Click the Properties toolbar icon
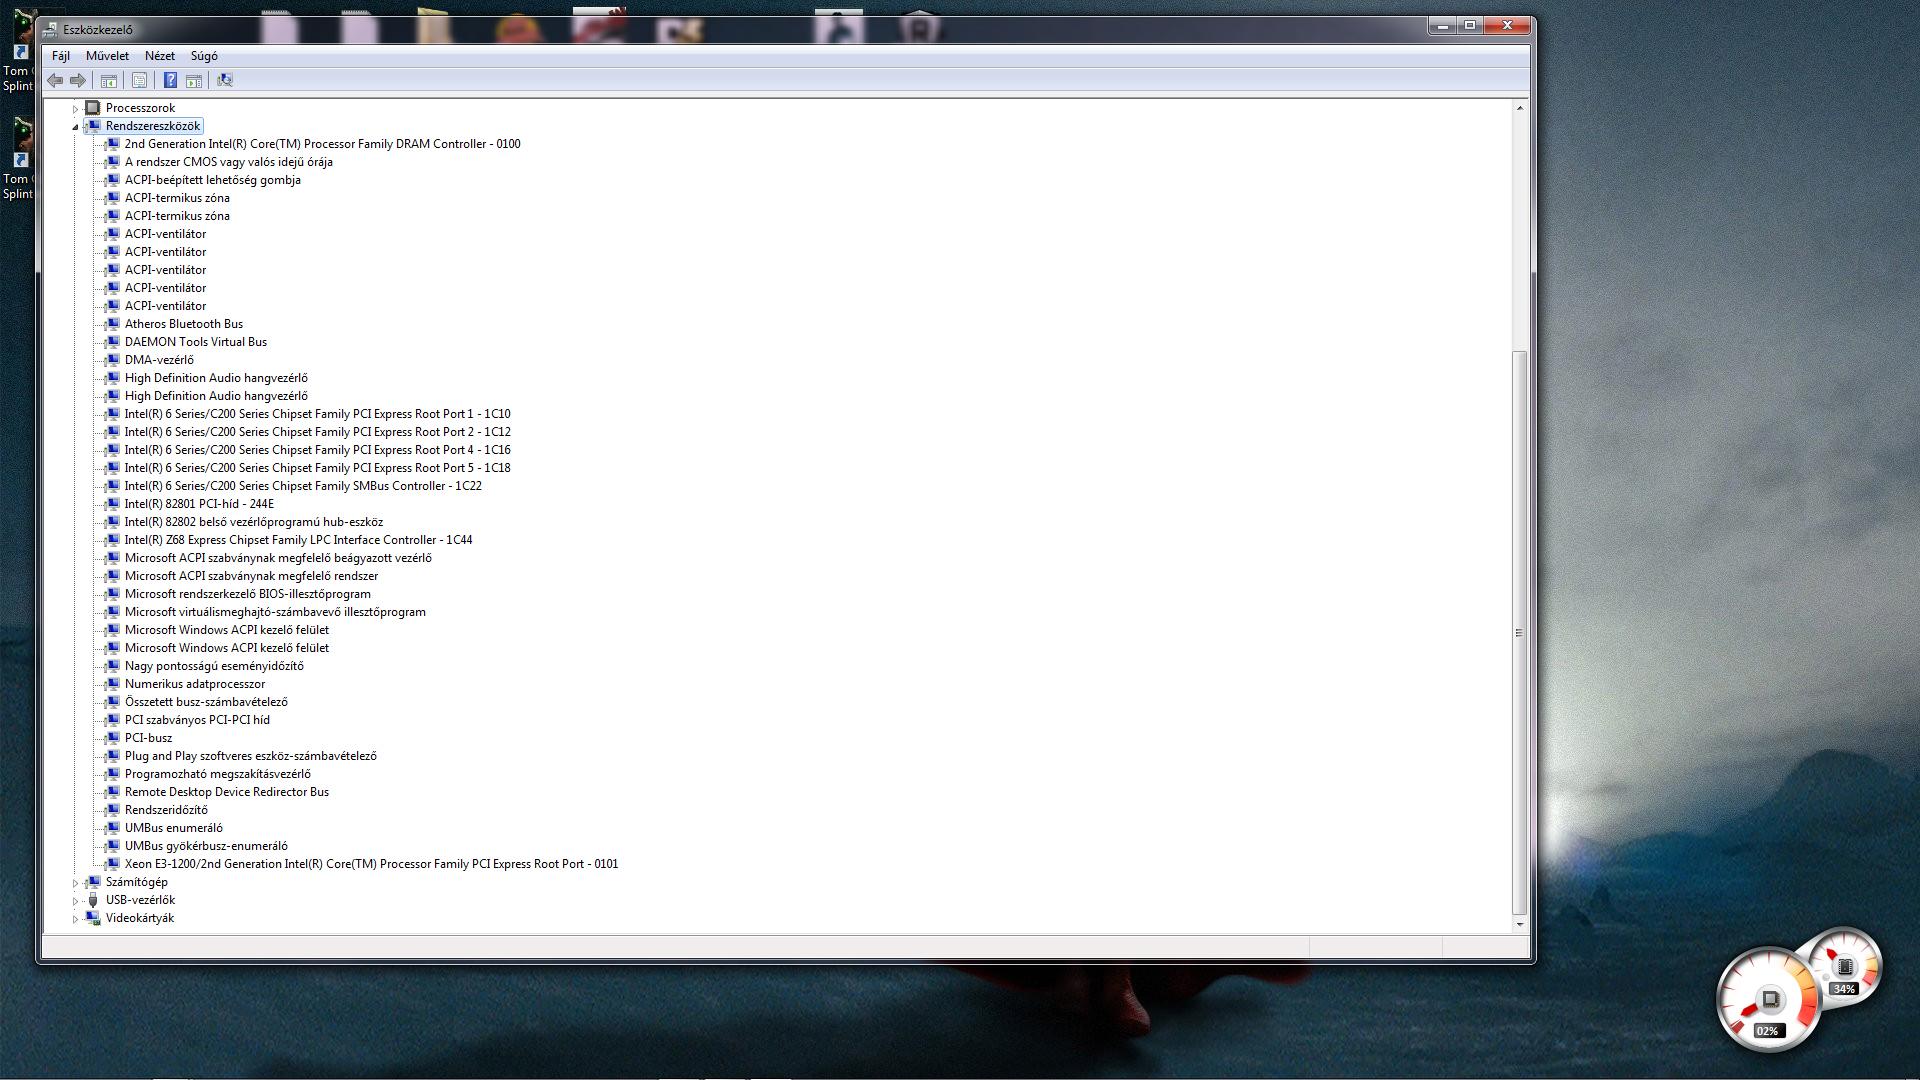Screen dimensions: 1920x1080 click(x=139, y=80)
